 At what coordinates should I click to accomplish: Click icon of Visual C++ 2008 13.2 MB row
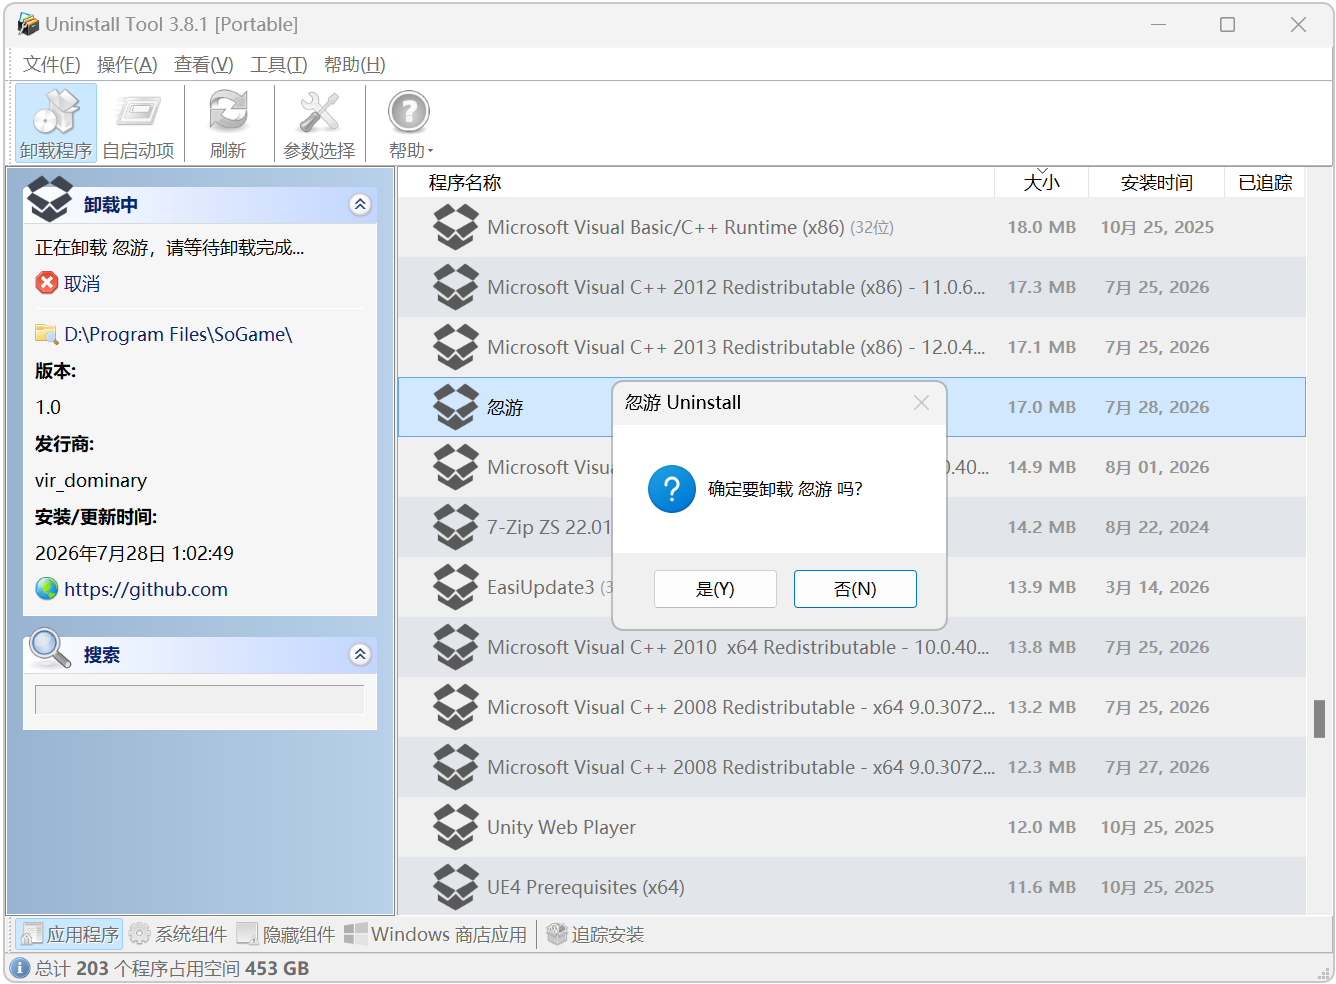pos(456,707)
